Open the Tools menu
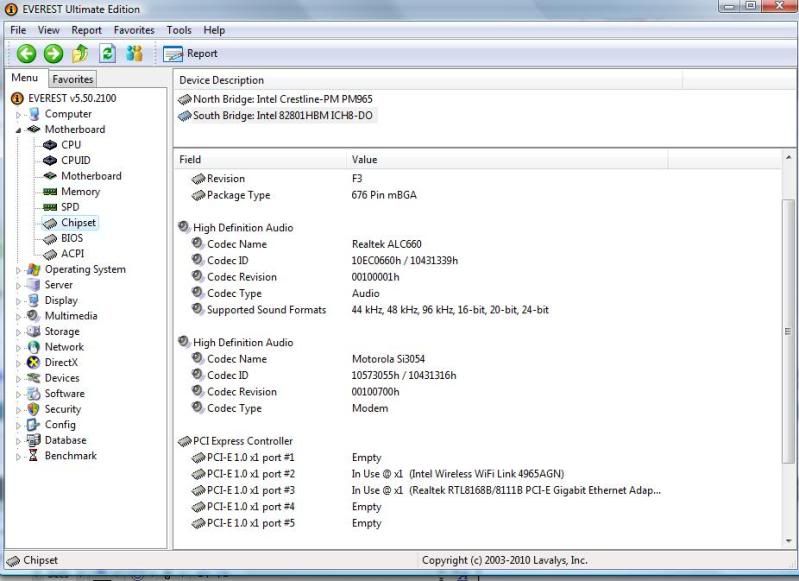799x581 pixels. tap(179, 30)
